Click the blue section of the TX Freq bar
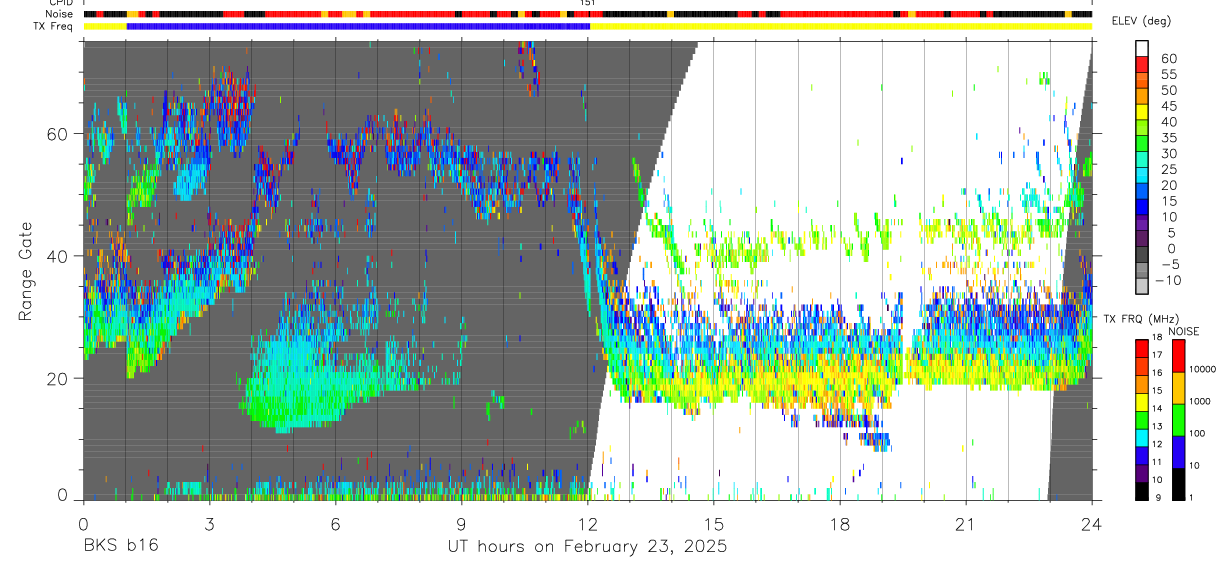Image resolution: width=1228 pixels, height=567 pixels. pyautogui.click(x=358, y=26)
